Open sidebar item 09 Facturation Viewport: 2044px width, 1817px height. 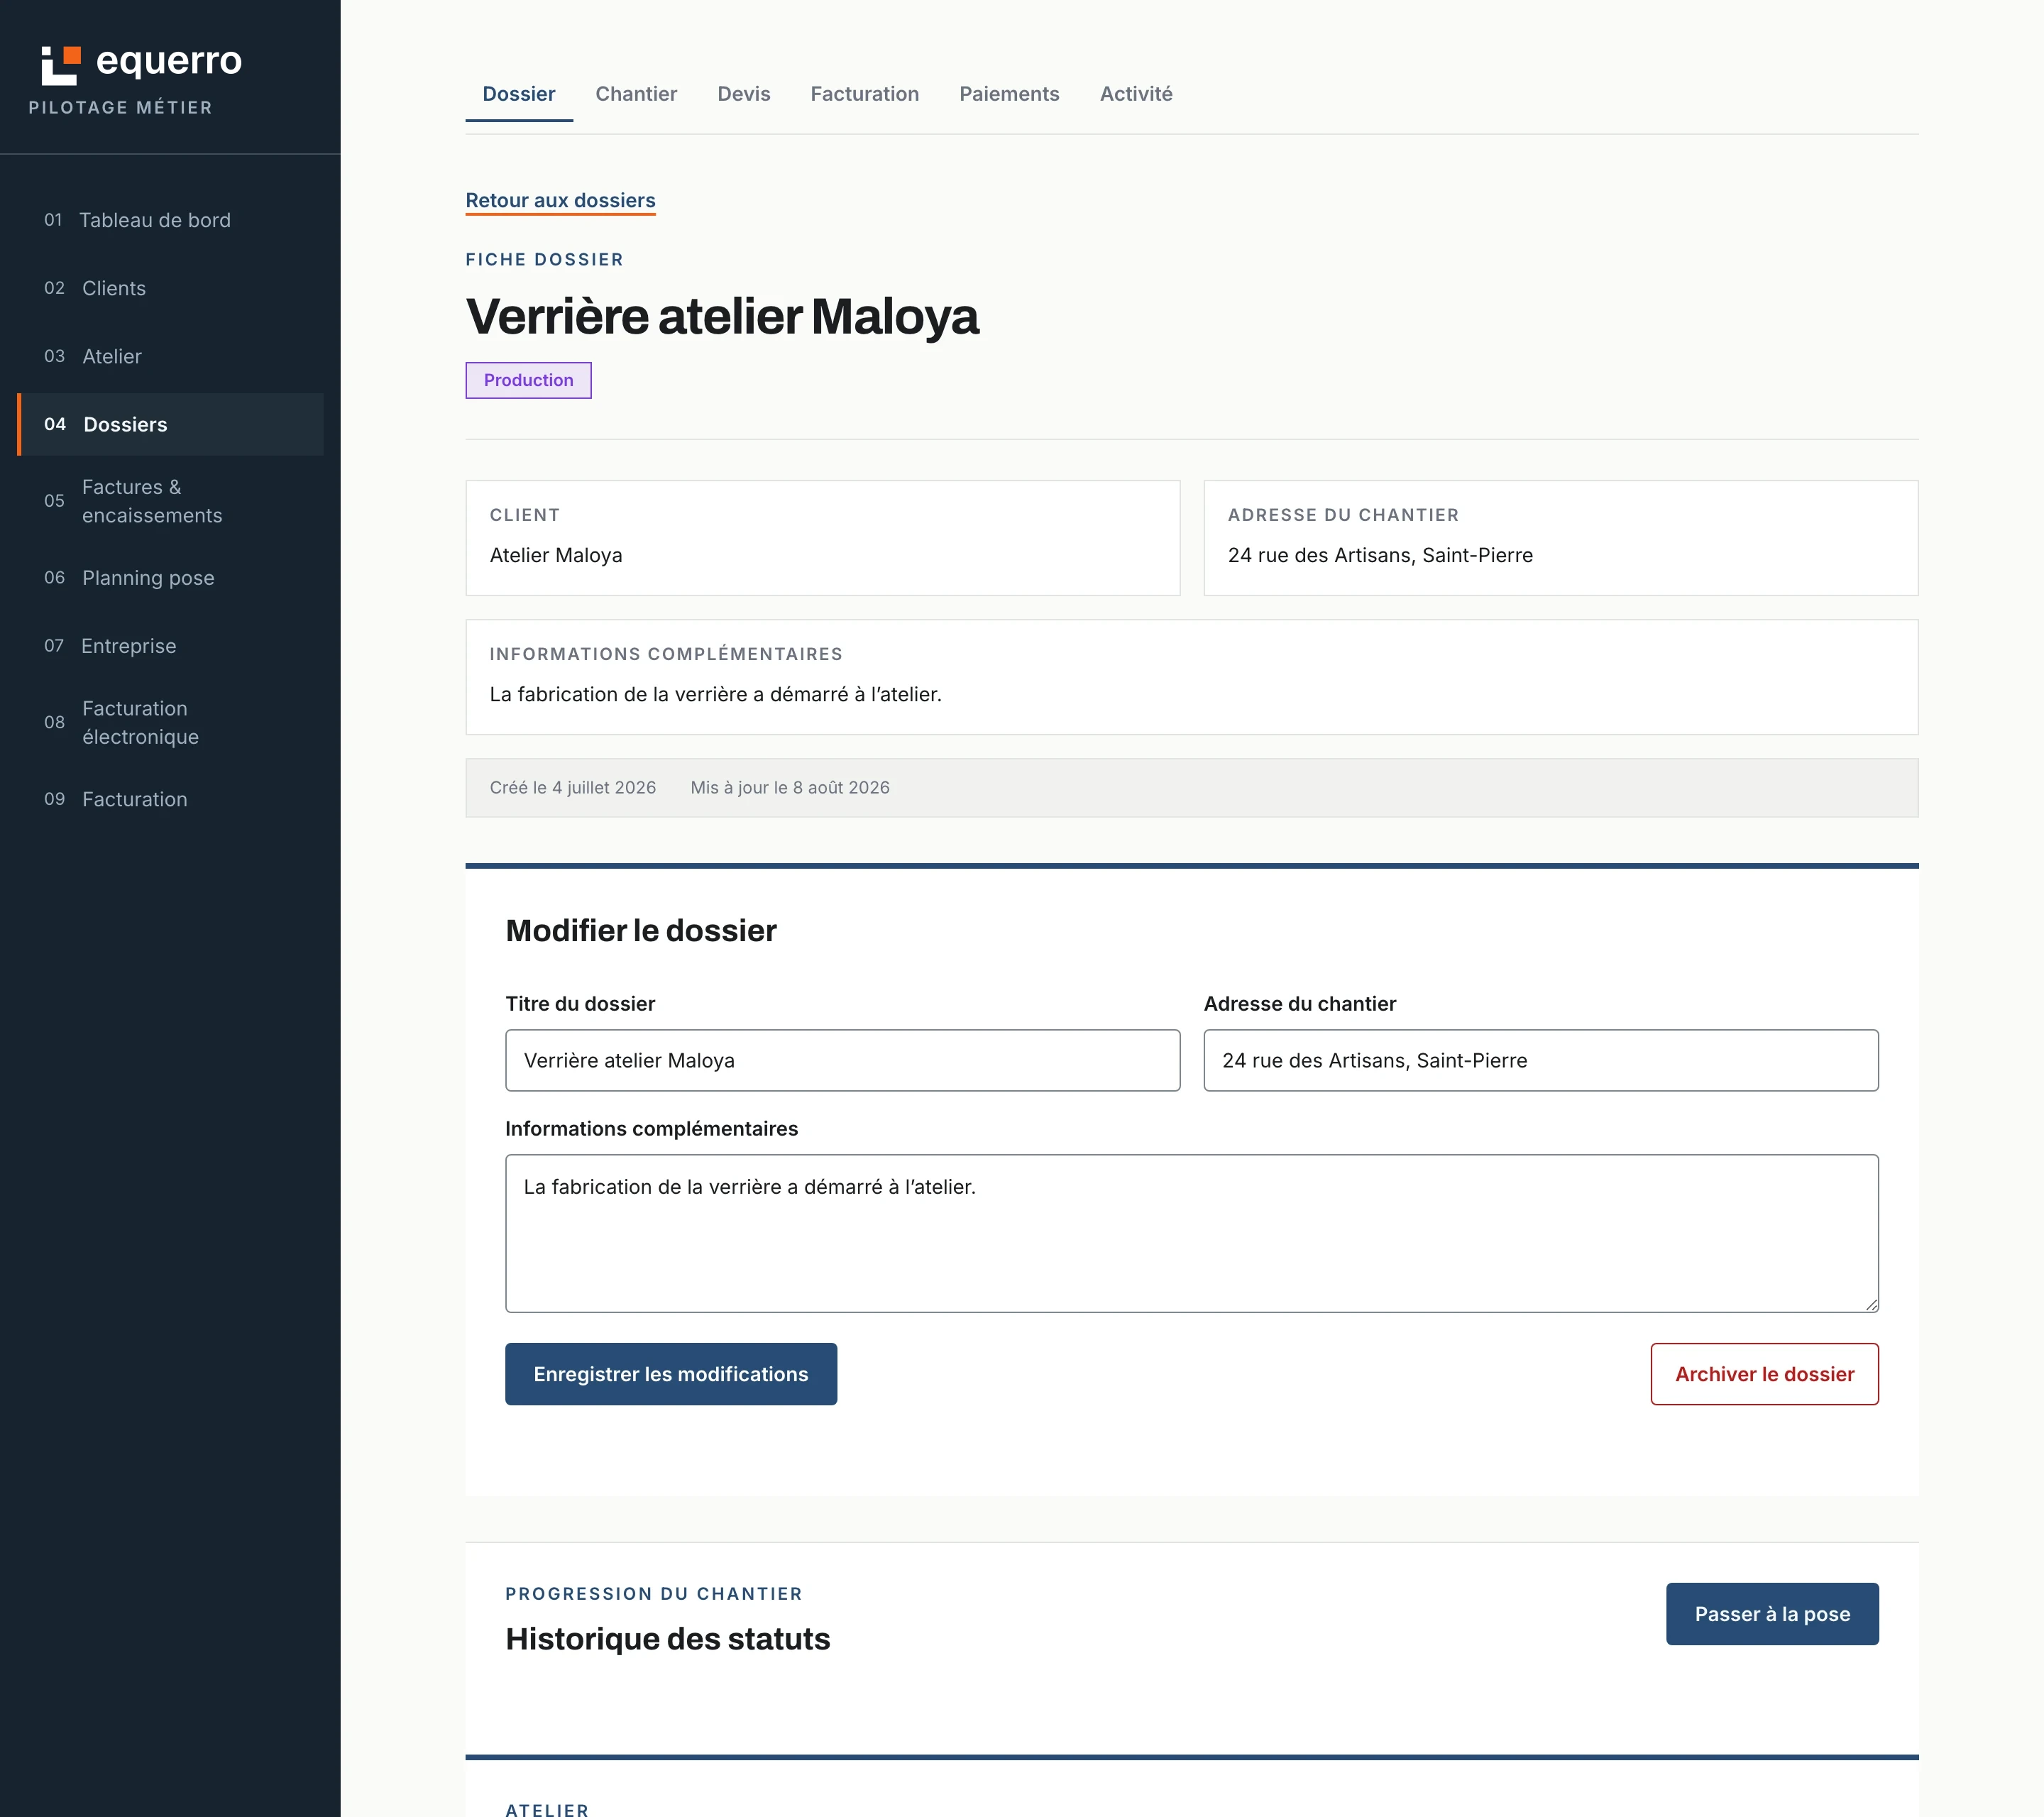tap(170, 799)
